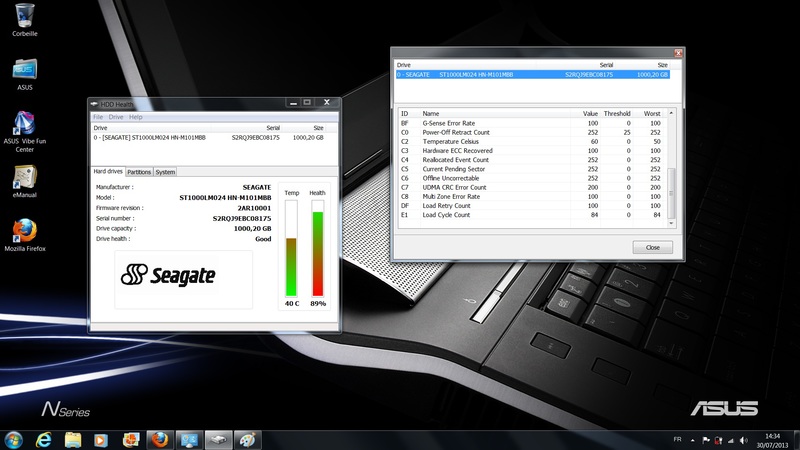The image size is (800, 450).
Task: Click Close button in SMART attributes window
Action: point(652,247)
